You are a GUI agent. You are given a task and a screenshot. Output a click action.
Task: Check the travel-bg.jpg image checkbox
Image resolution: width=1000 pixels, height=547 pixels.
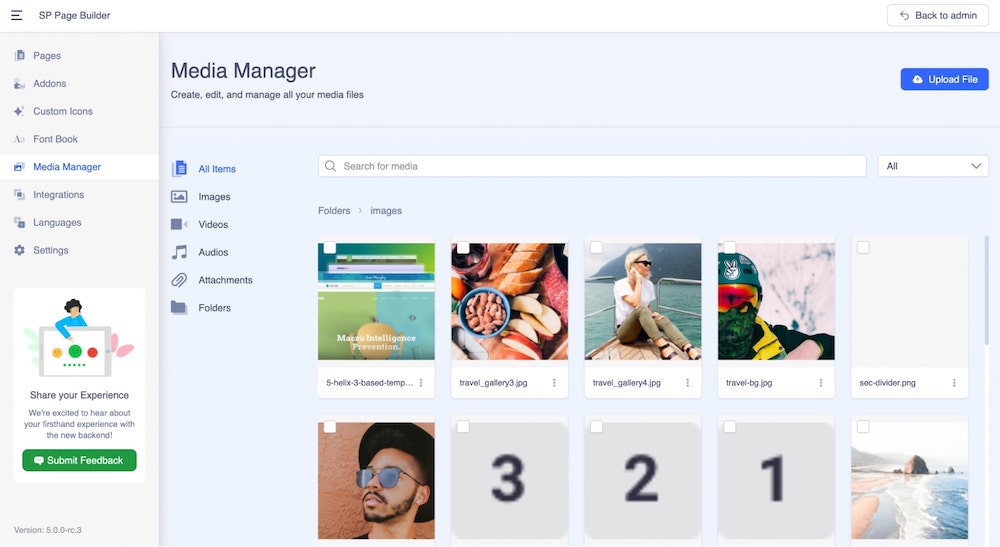point(730,248)
